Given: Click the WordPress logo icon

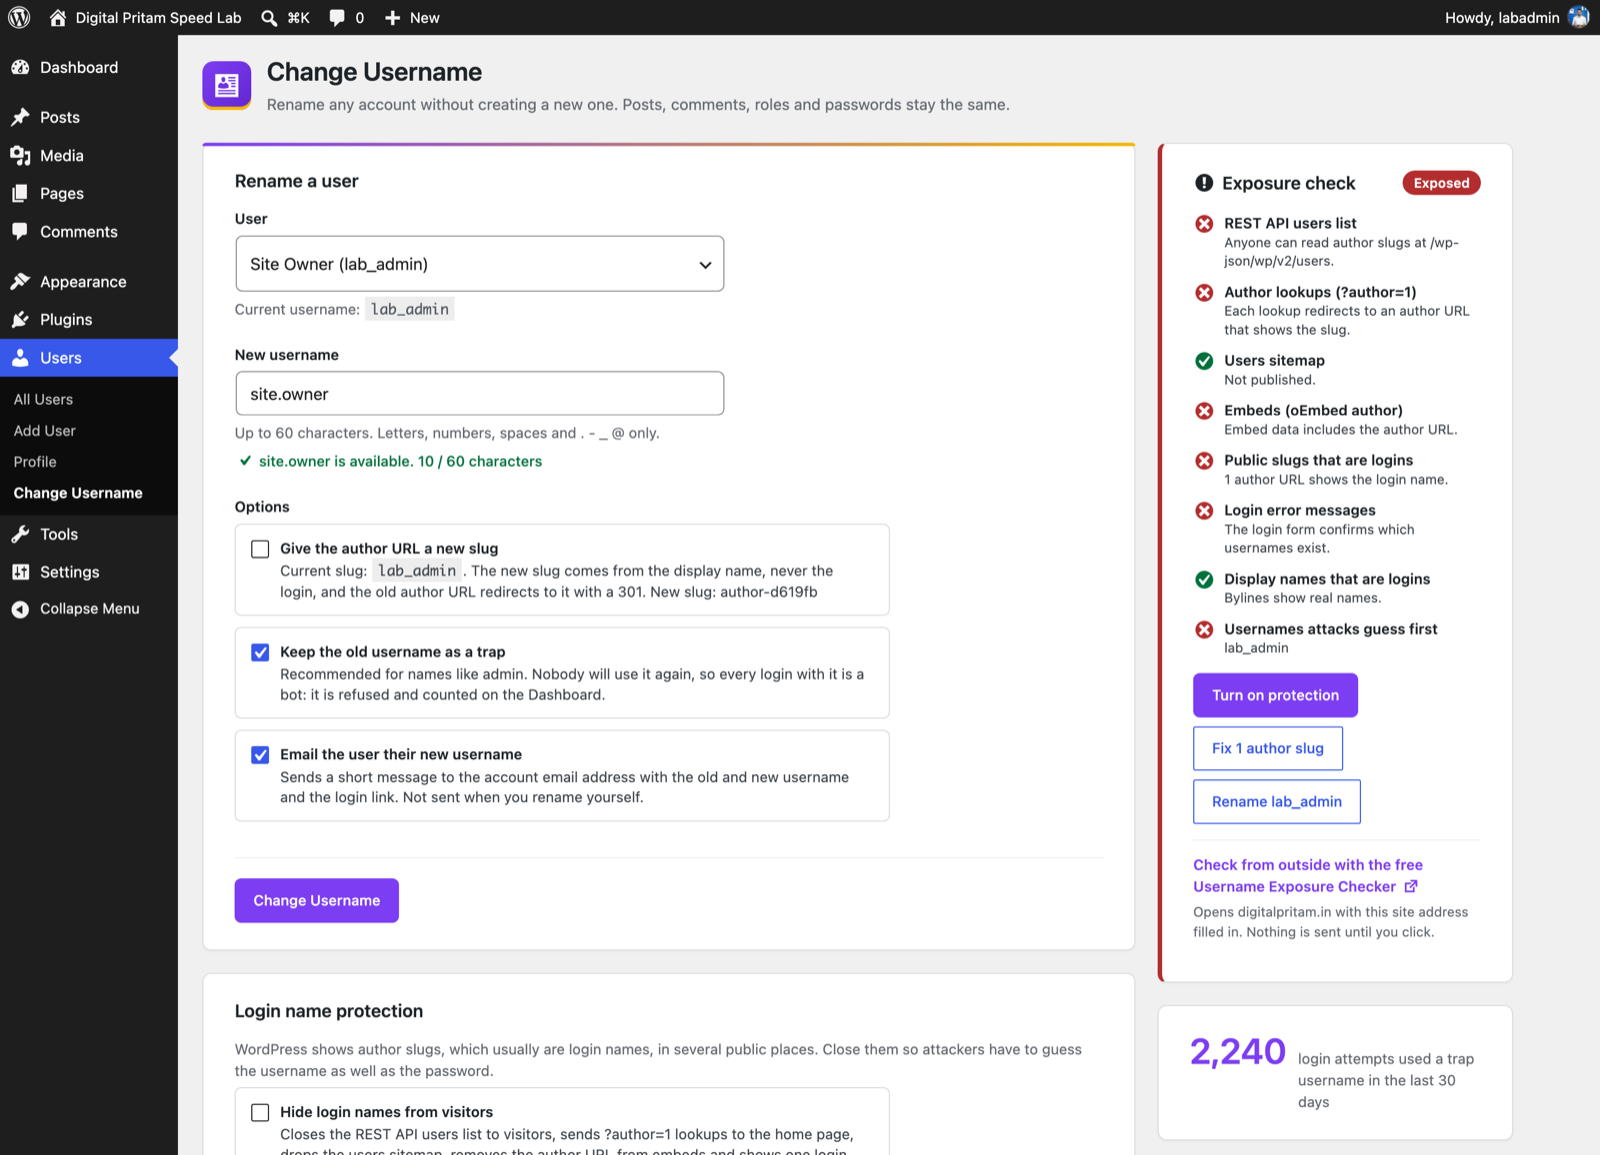Looking at the screenshot, I should click(20, 17).
